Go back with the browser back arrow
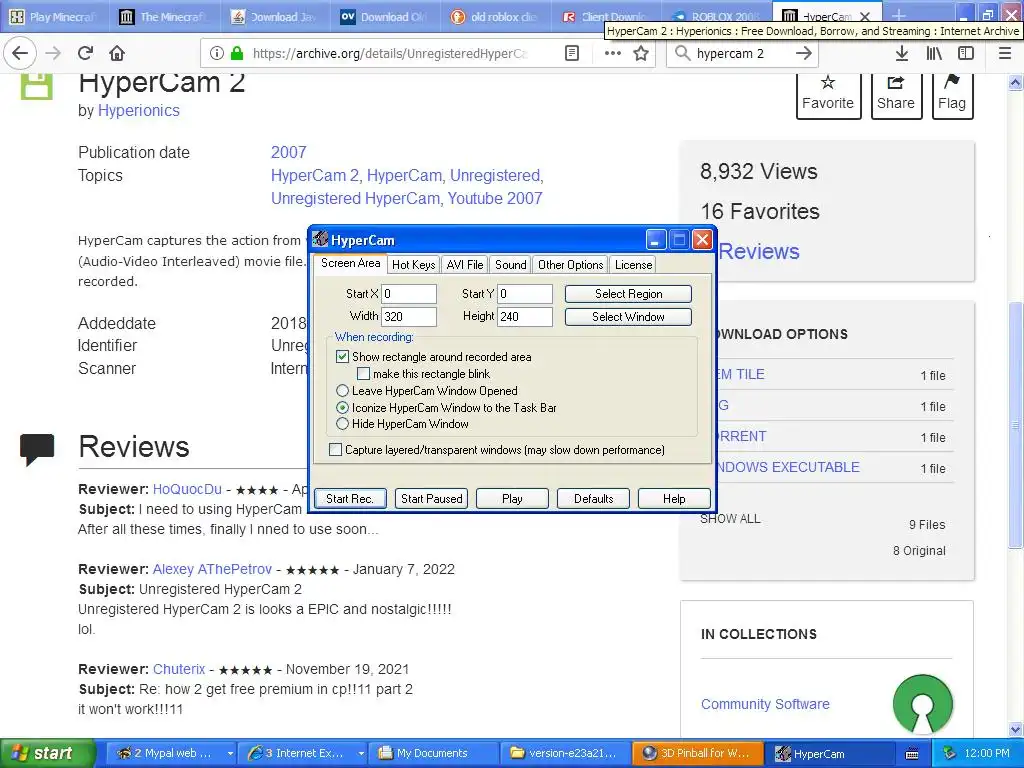Screen dimensions: 1024x768 20,53
